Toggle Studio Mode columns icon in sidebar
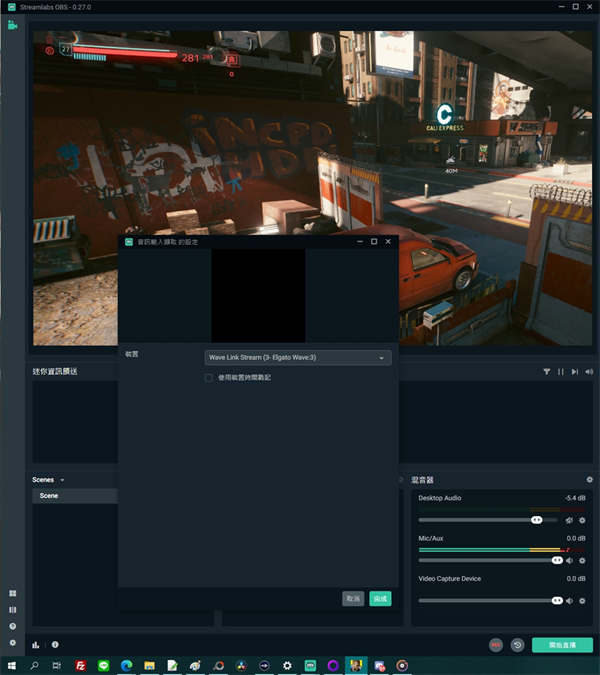Viewport: 600px width, 675px height. (x=12, y=610)
